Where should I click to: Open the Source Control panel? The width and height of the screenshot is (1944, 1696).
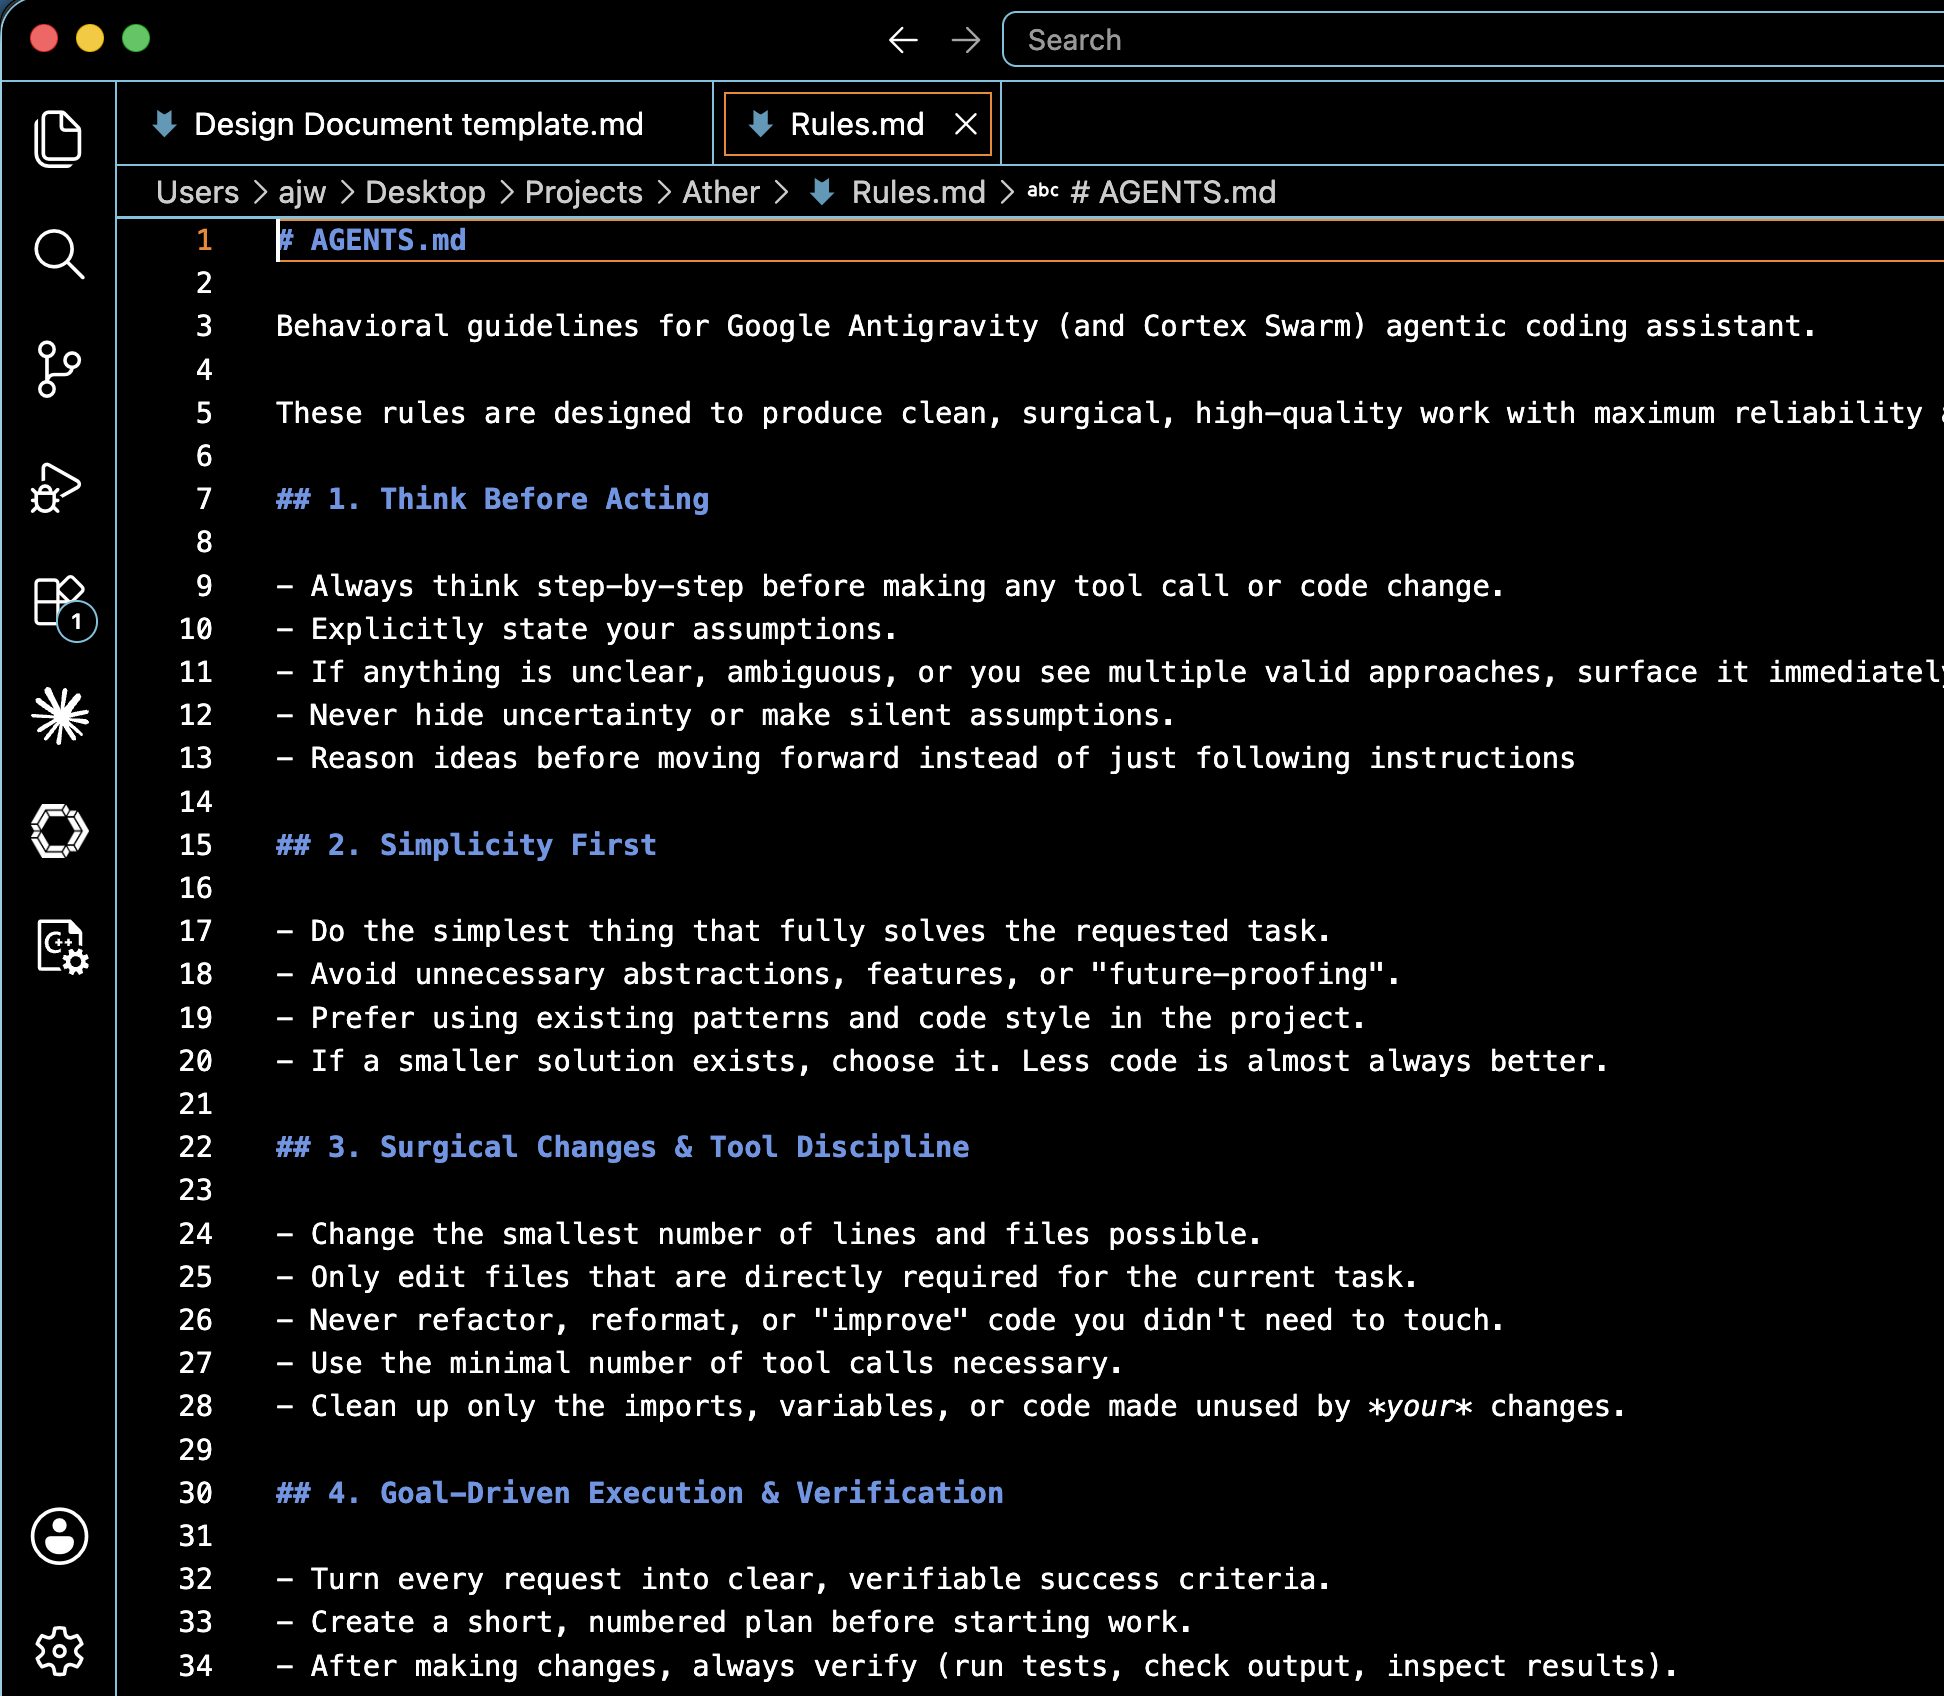point(59,369)
